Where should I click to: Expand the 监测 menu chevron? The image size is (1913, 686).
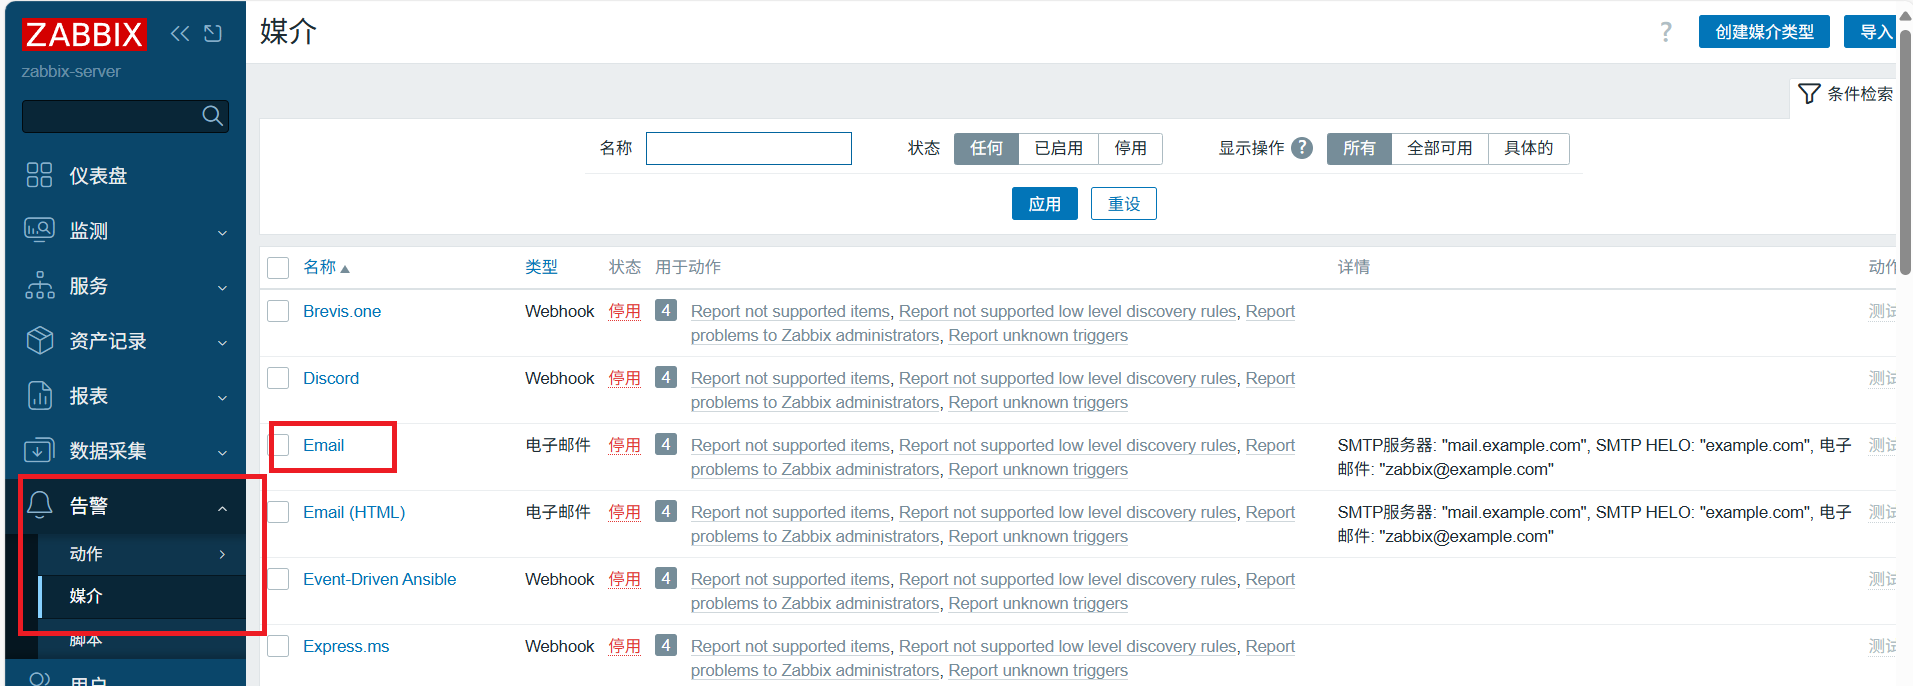pos(222,232)
